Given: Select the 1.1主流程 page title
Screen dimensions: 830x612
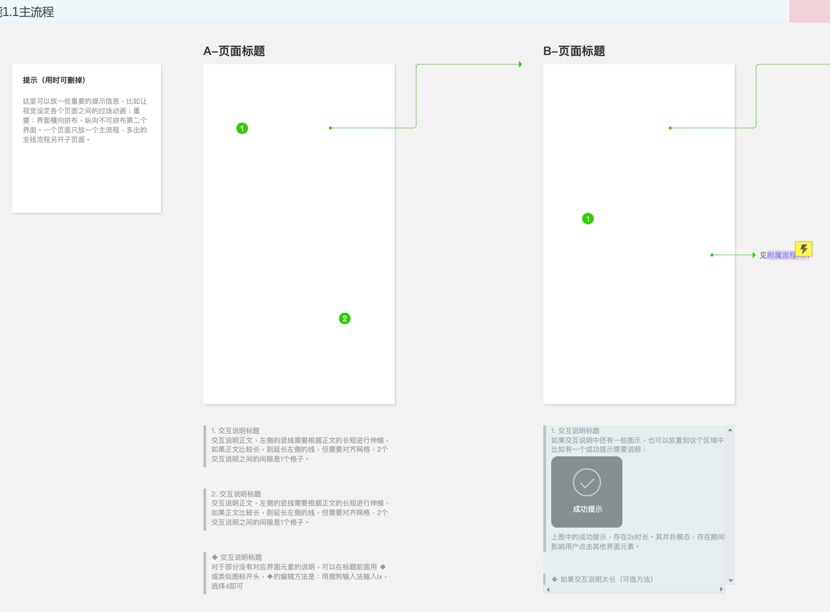Looking at the screenshot, I should point(28,12).
